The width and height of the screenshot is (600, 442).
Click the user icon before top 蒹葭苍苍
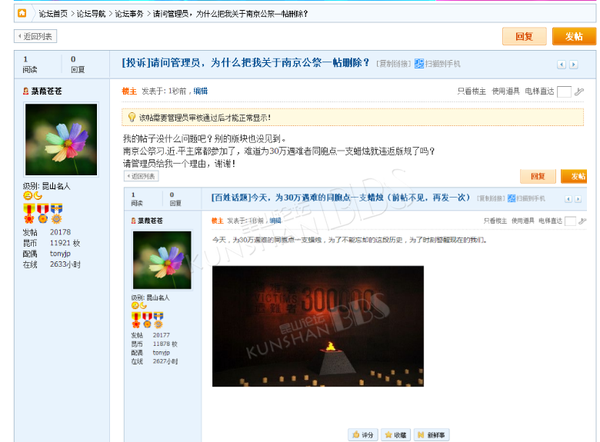click(x=26, y=91)
